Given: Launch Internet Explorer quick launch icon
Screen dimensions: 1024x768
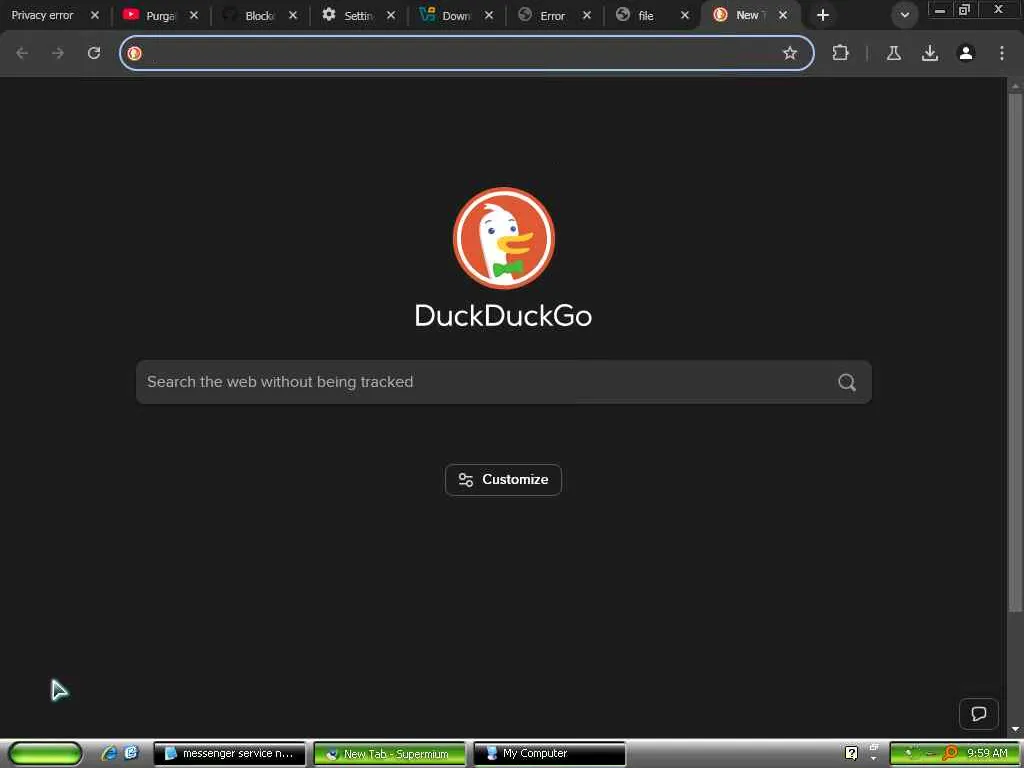Looking at the screenshot, I should [109, 753].
